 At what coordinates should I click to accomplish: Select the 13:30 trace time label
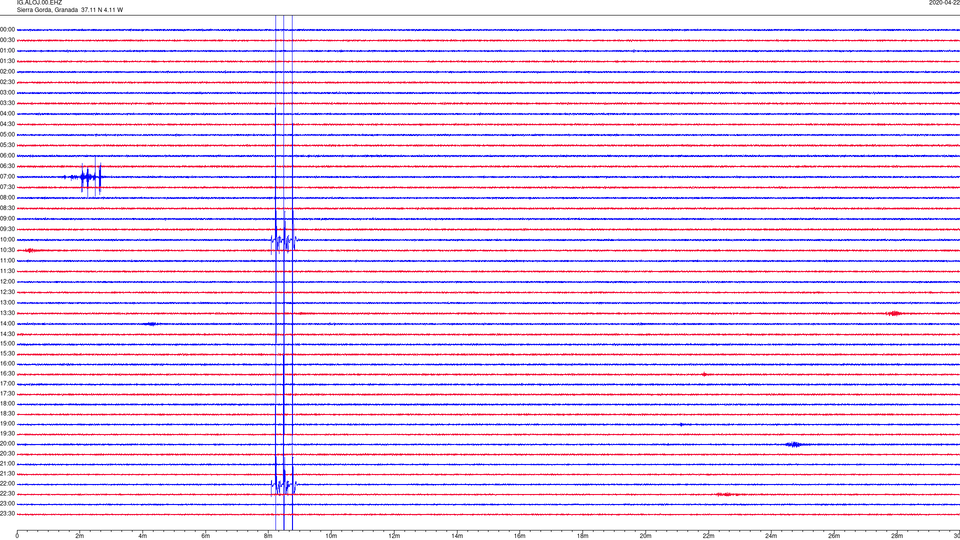pyautogui.click(x=7, y=313)
